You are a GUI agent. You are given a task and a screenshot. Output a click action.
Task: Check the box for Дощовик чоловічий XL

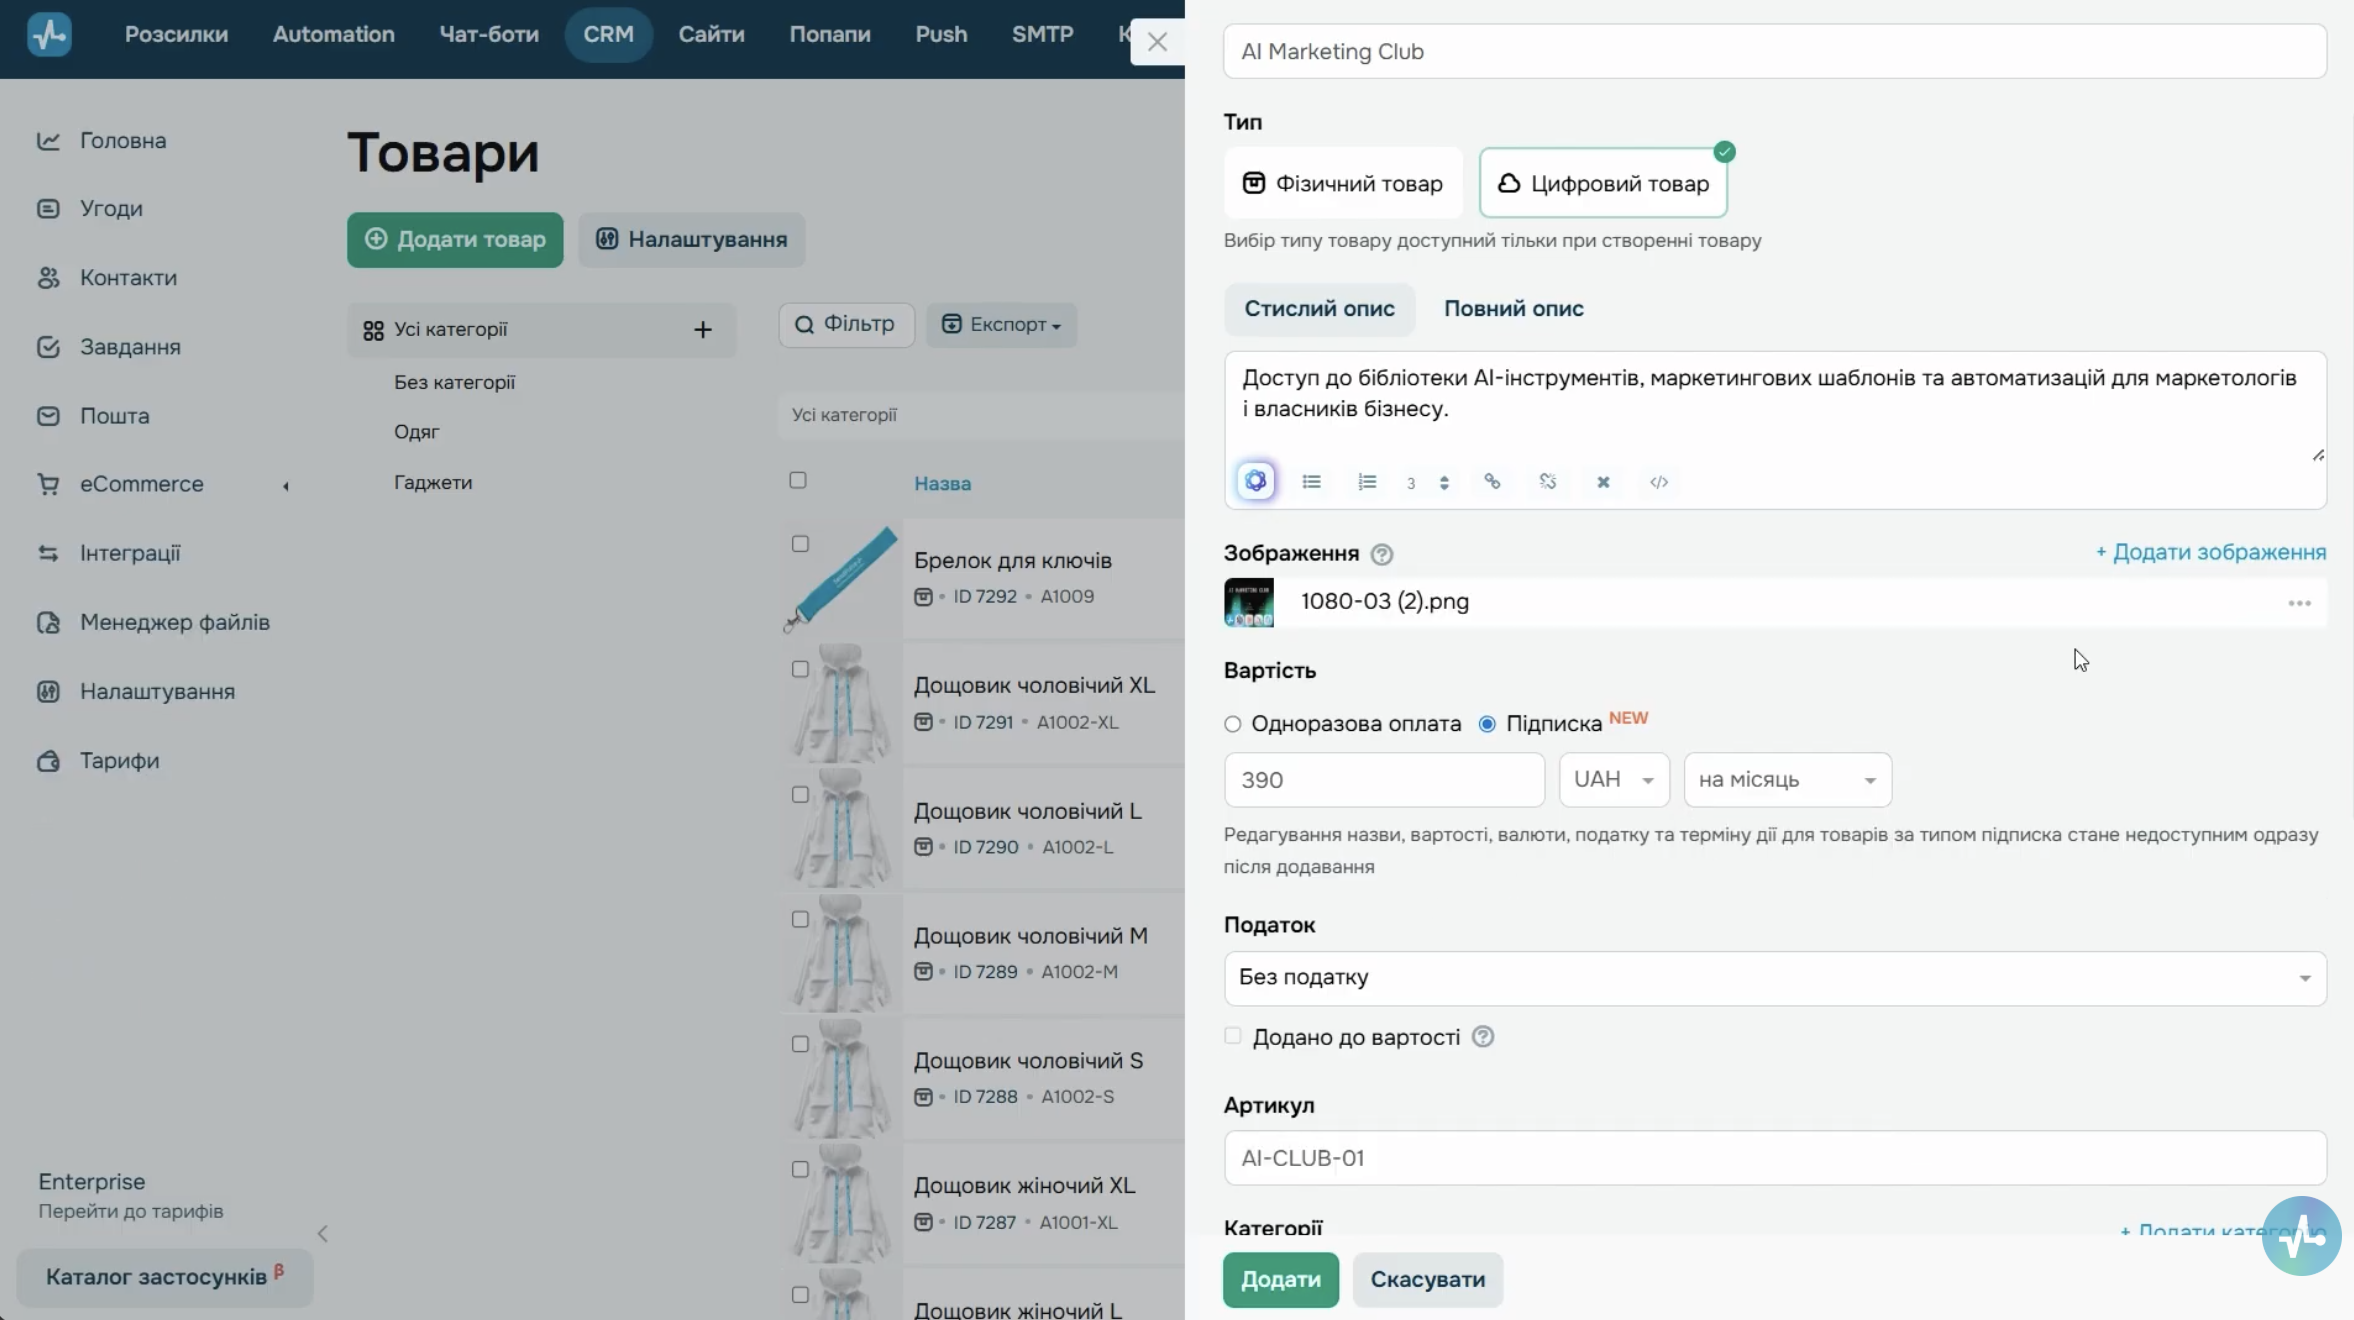(800, 669)
